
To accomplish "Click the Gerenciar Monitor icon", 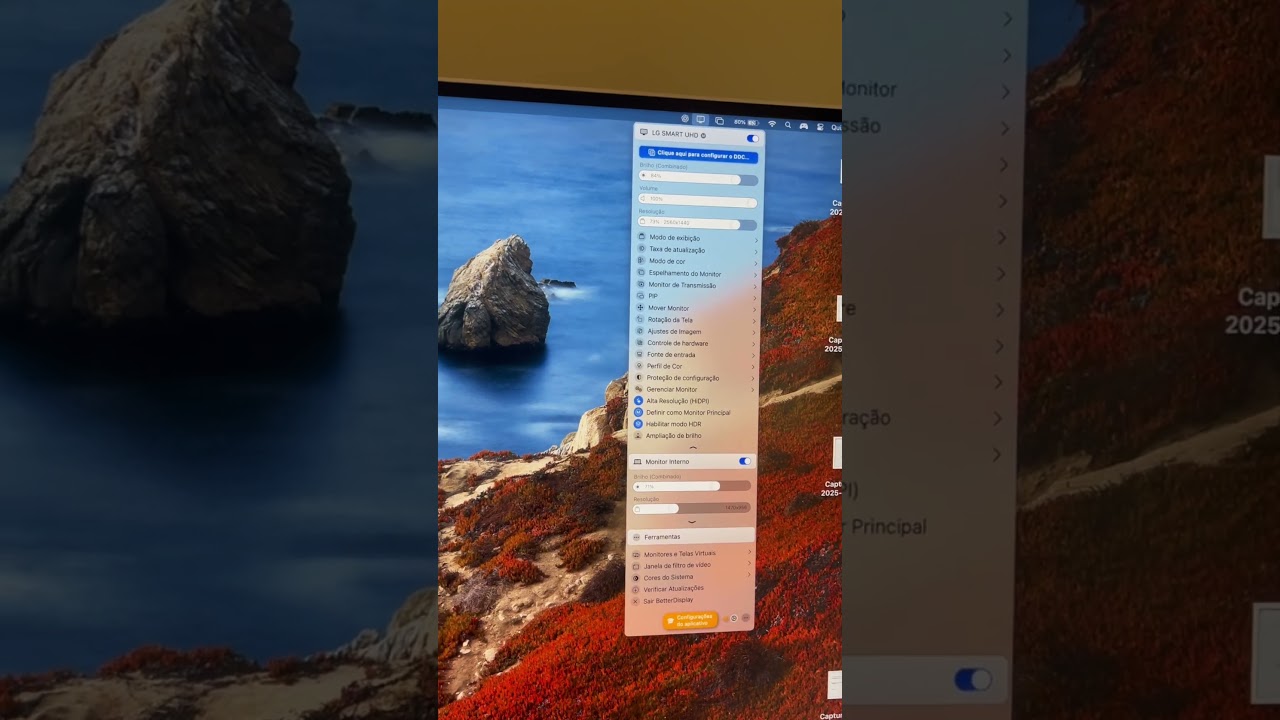I will [639, 389].
